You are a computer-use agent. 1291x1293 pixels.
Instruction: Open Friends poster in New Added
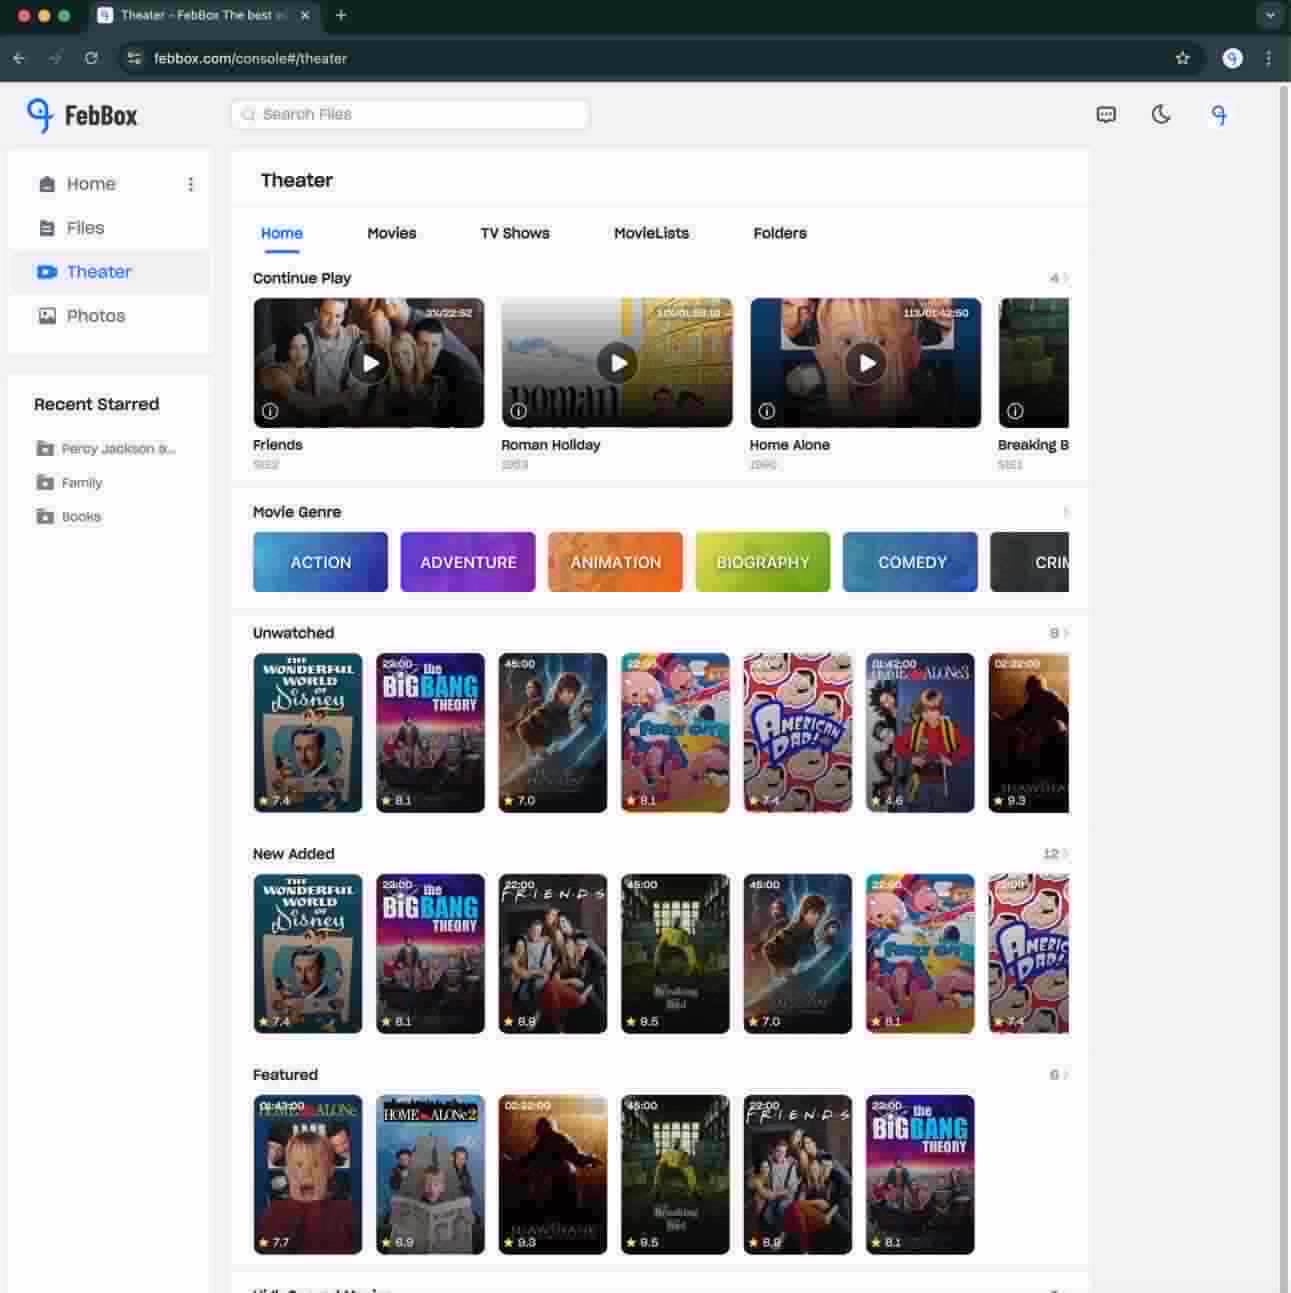(553, 954)
